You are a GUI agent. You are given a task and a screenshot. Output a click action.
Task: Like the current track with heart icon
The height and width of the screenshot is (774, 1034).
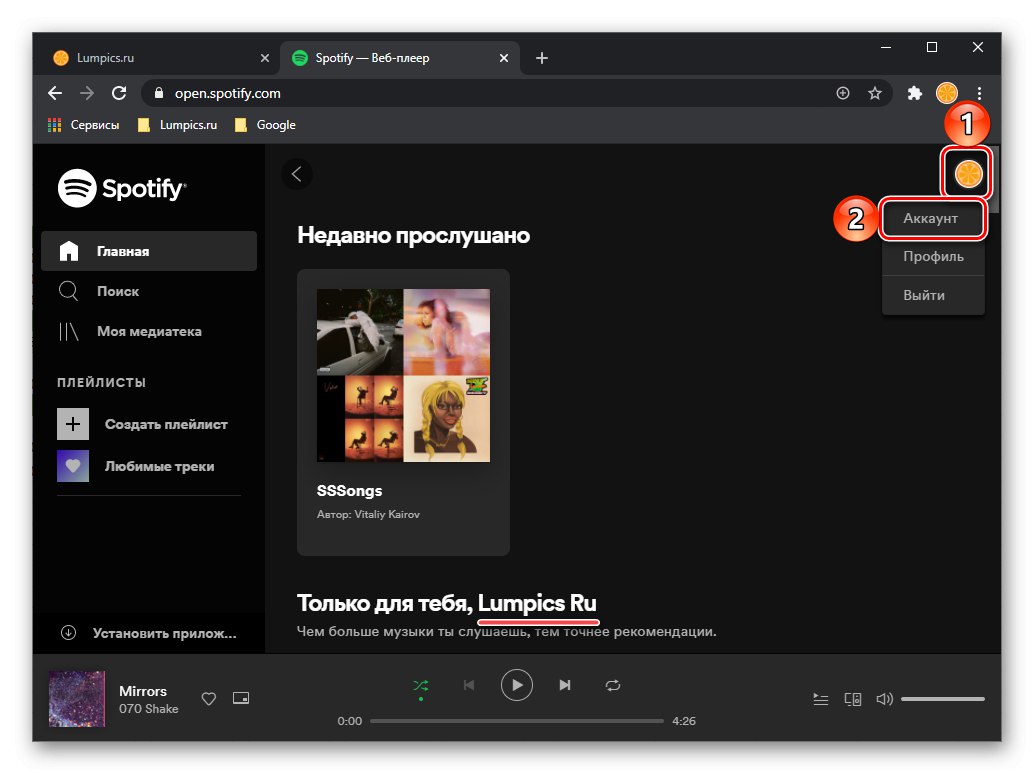click(208, 699)
